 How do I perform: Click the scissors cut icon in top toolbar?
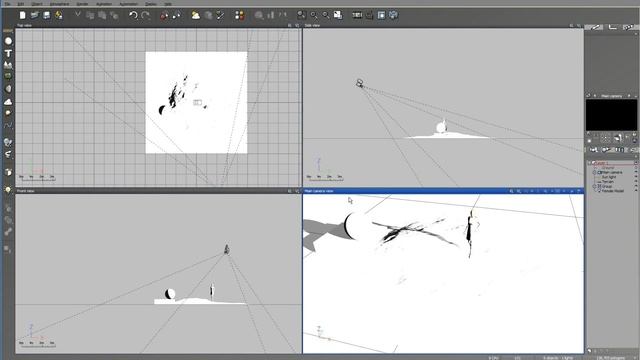click(x=78, y=15)
